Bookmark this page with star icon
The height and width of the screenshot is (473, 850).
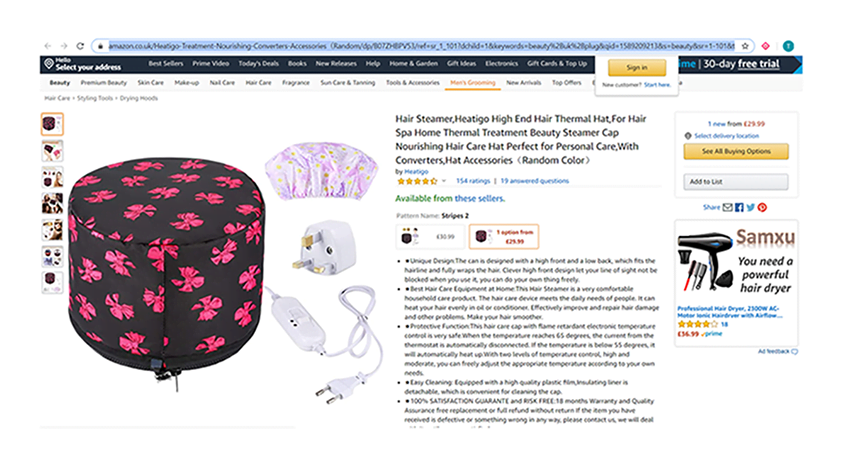point(745,46)
